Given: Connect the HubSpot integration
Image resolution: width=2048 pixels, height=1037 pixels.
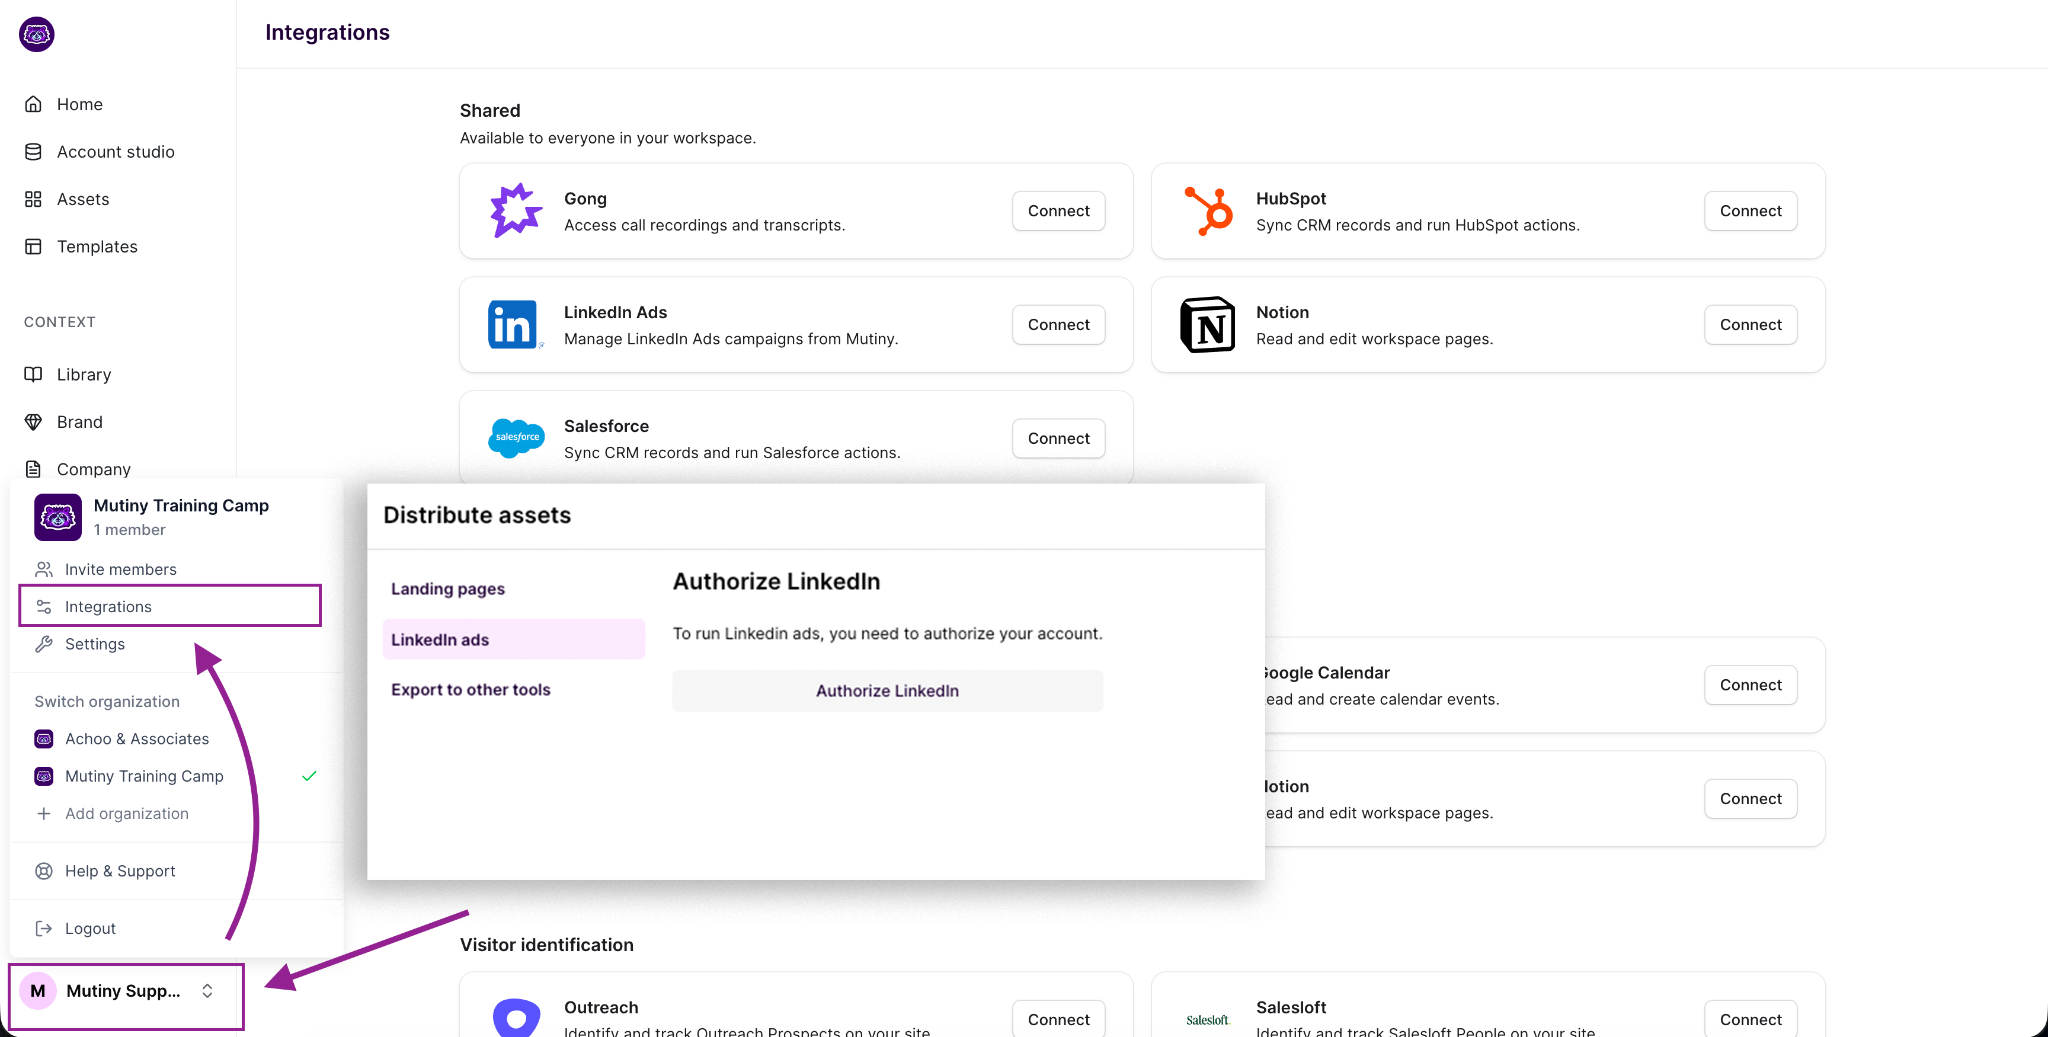Looking at the screenshot, I should pyautogui.click(x=1751, y=211).
